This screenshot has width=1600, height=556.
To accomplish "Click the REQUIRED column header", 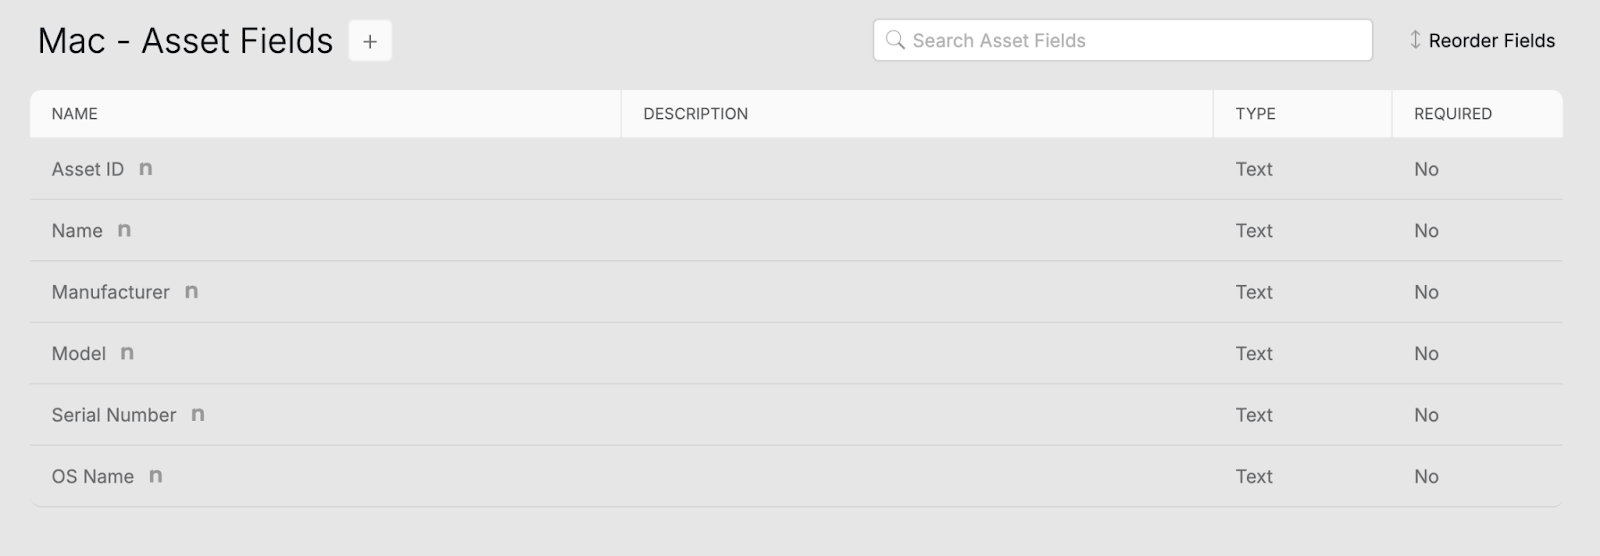I will coord(1452,114).
